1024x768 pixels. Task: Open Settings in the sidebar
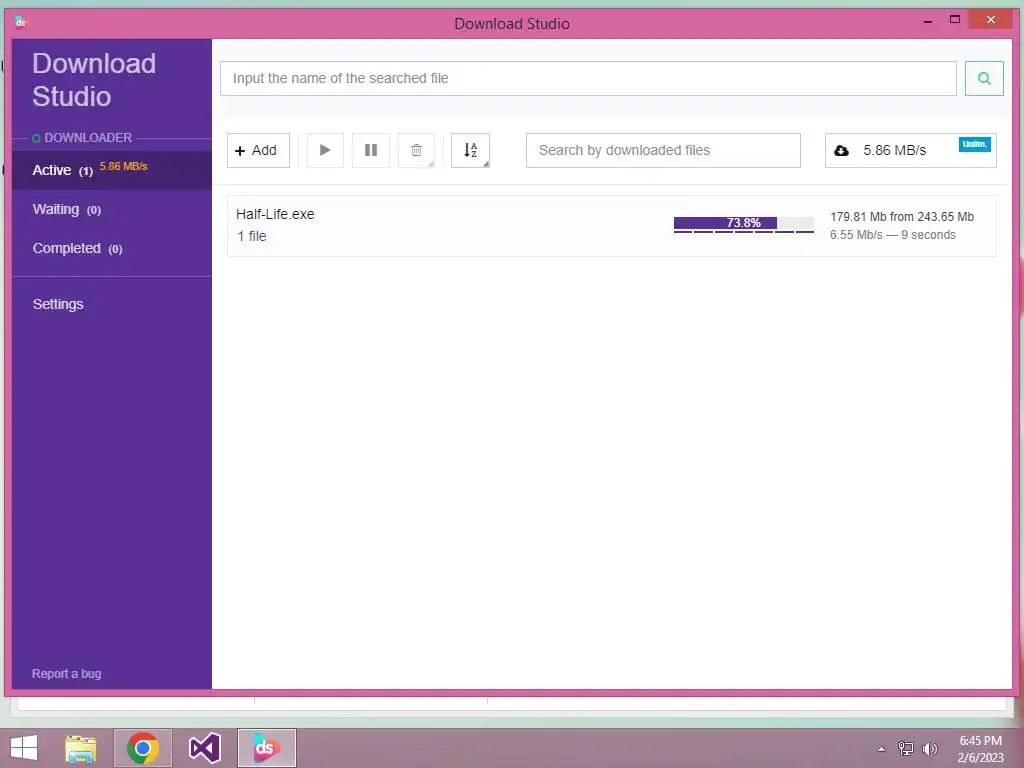point(58,304)
